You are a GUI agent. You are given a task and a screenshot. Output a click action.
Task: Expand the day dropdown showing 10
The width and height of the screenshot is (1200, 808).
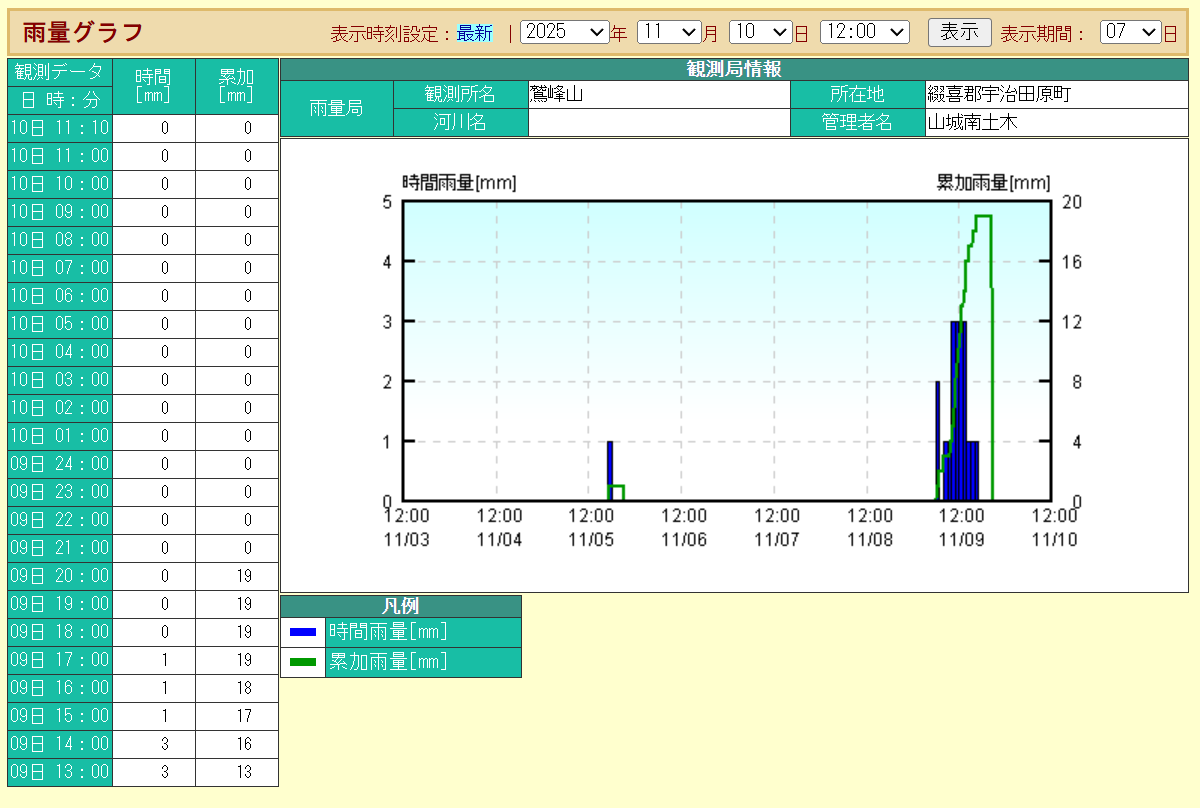pyautogui.click(x=760, y=32)
